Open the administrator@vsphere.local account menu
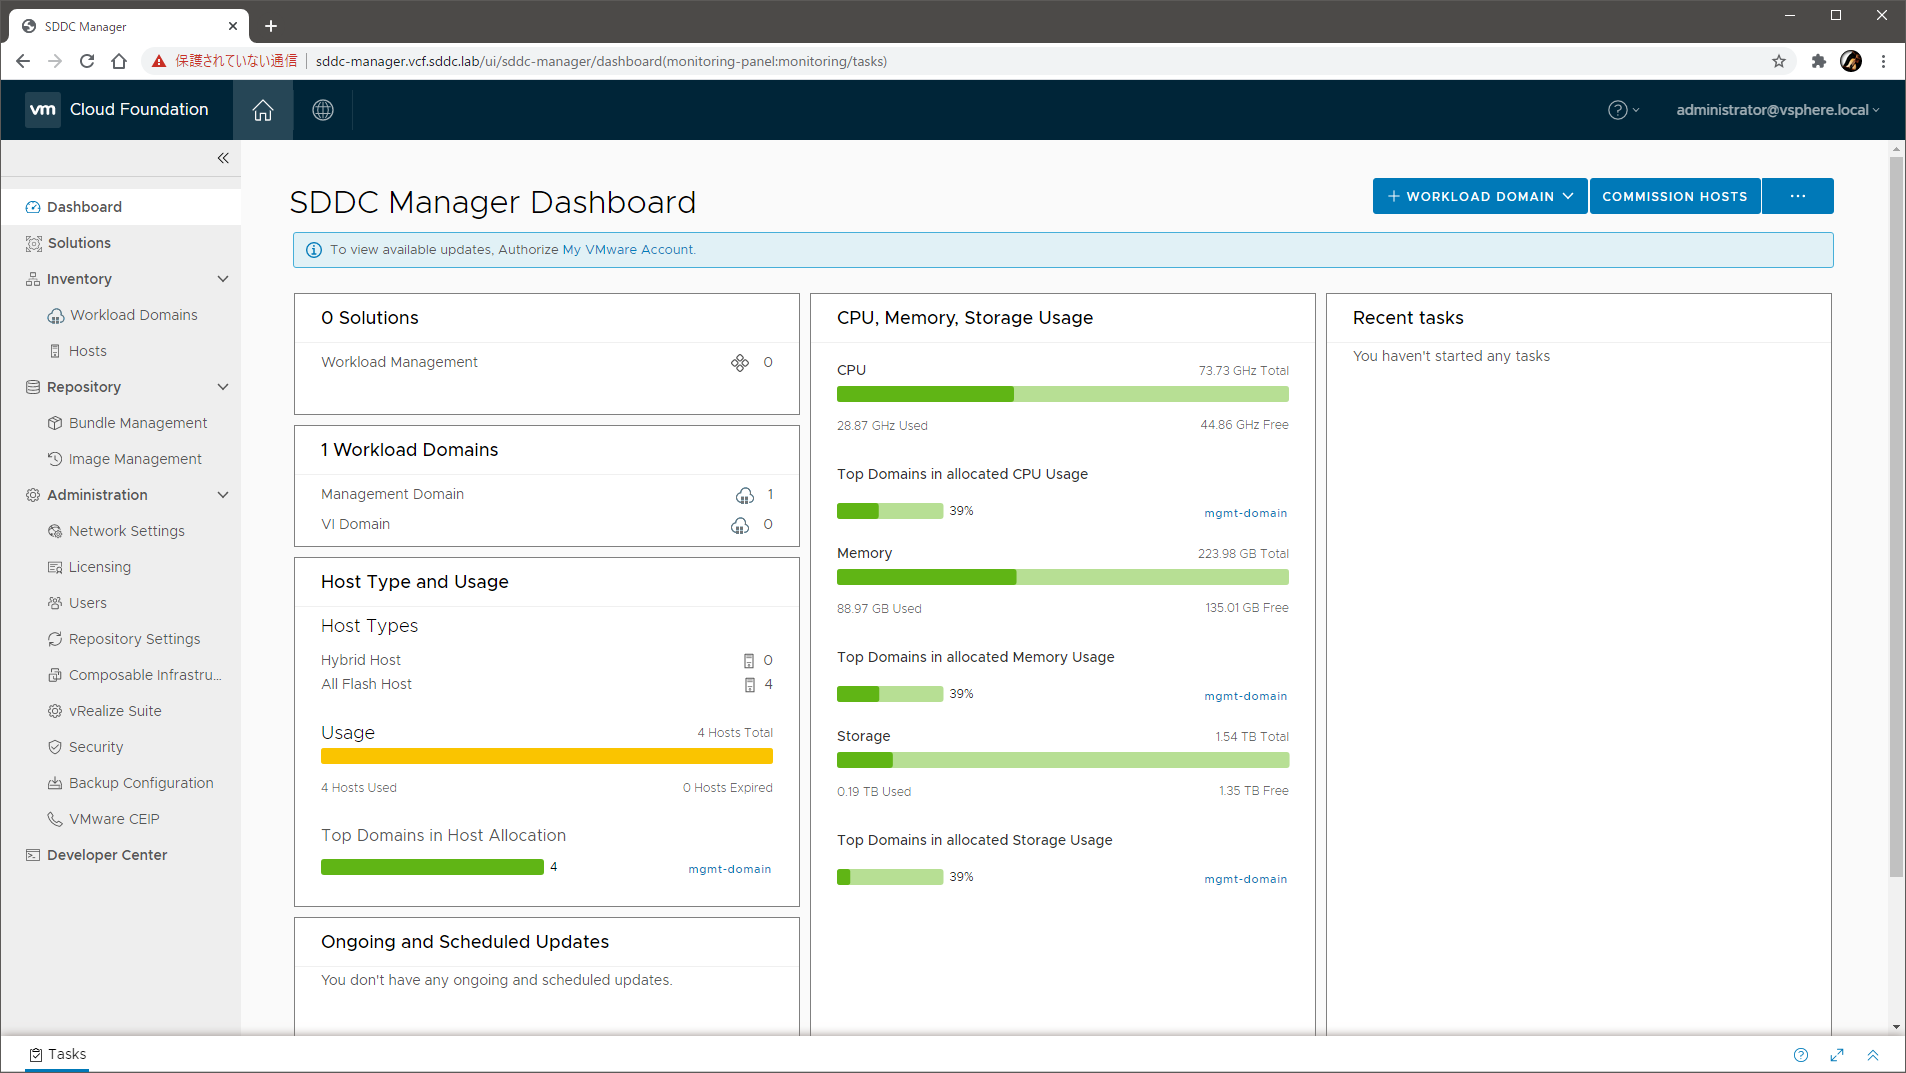Screen dimensions: 1906x1073 (x=1777, y=110)
